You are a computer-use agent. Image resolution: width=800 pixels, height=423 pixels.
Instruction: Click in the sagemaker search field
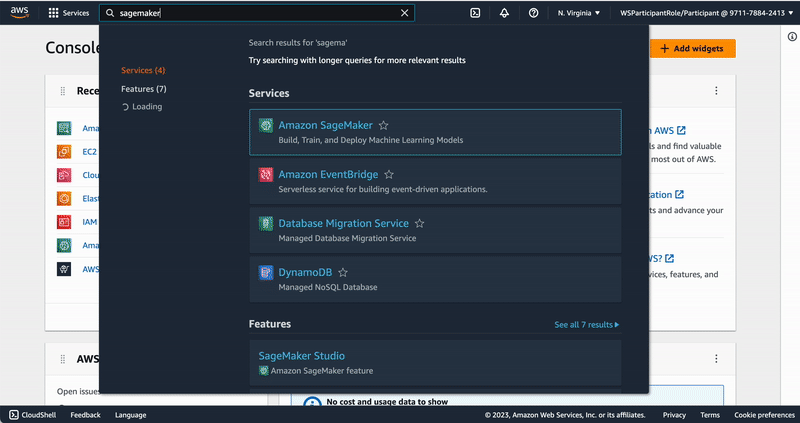257,13
